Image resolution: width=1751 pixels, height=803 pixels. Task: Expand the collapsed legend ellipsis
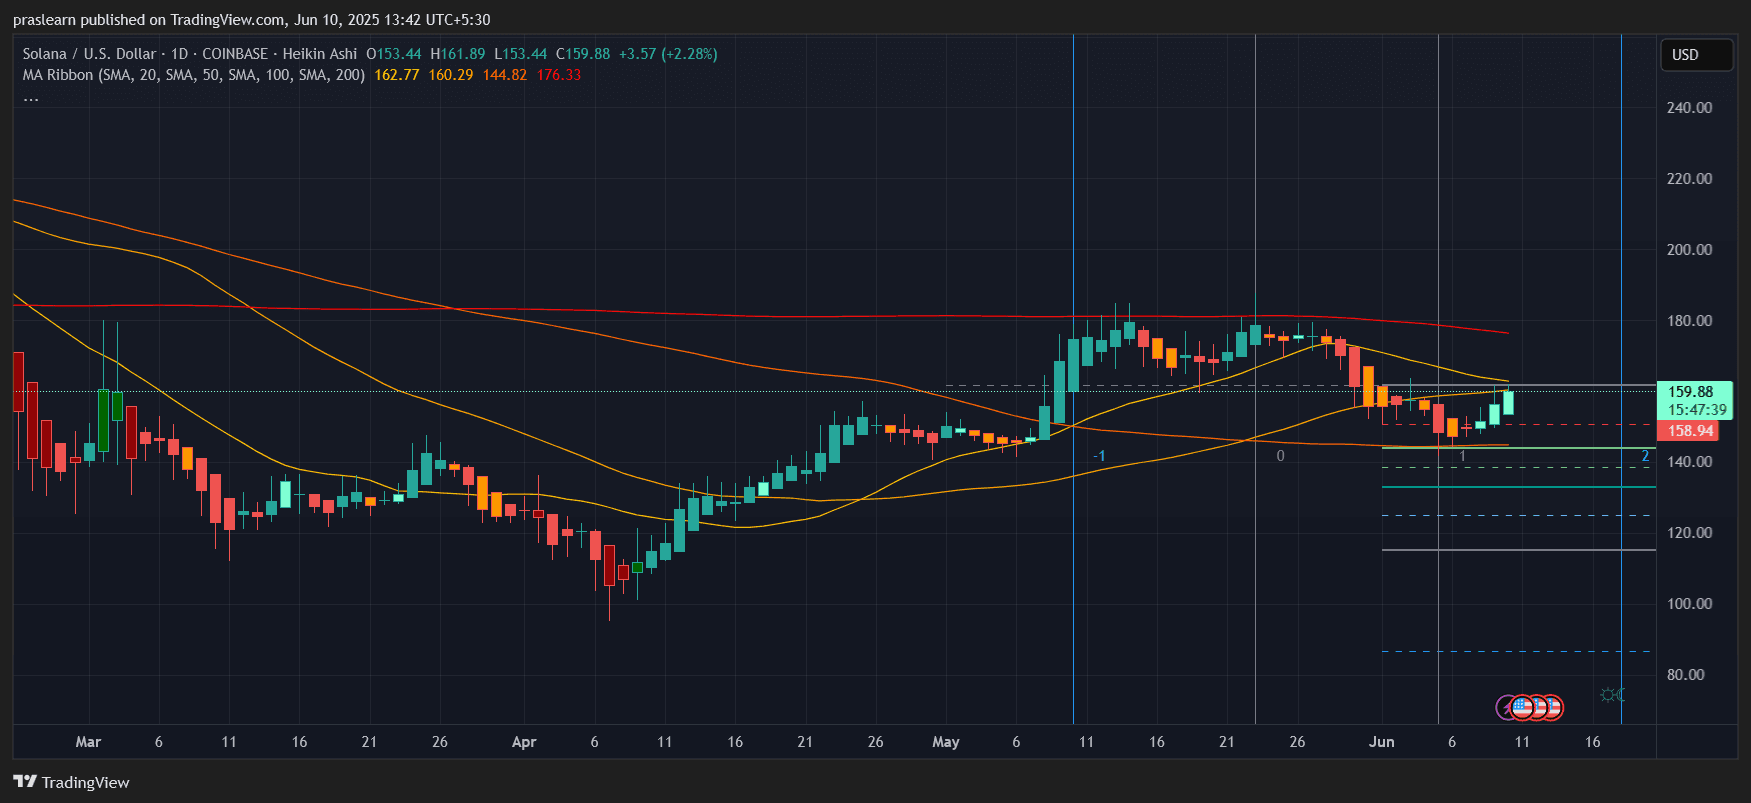(x=31, y=97)
